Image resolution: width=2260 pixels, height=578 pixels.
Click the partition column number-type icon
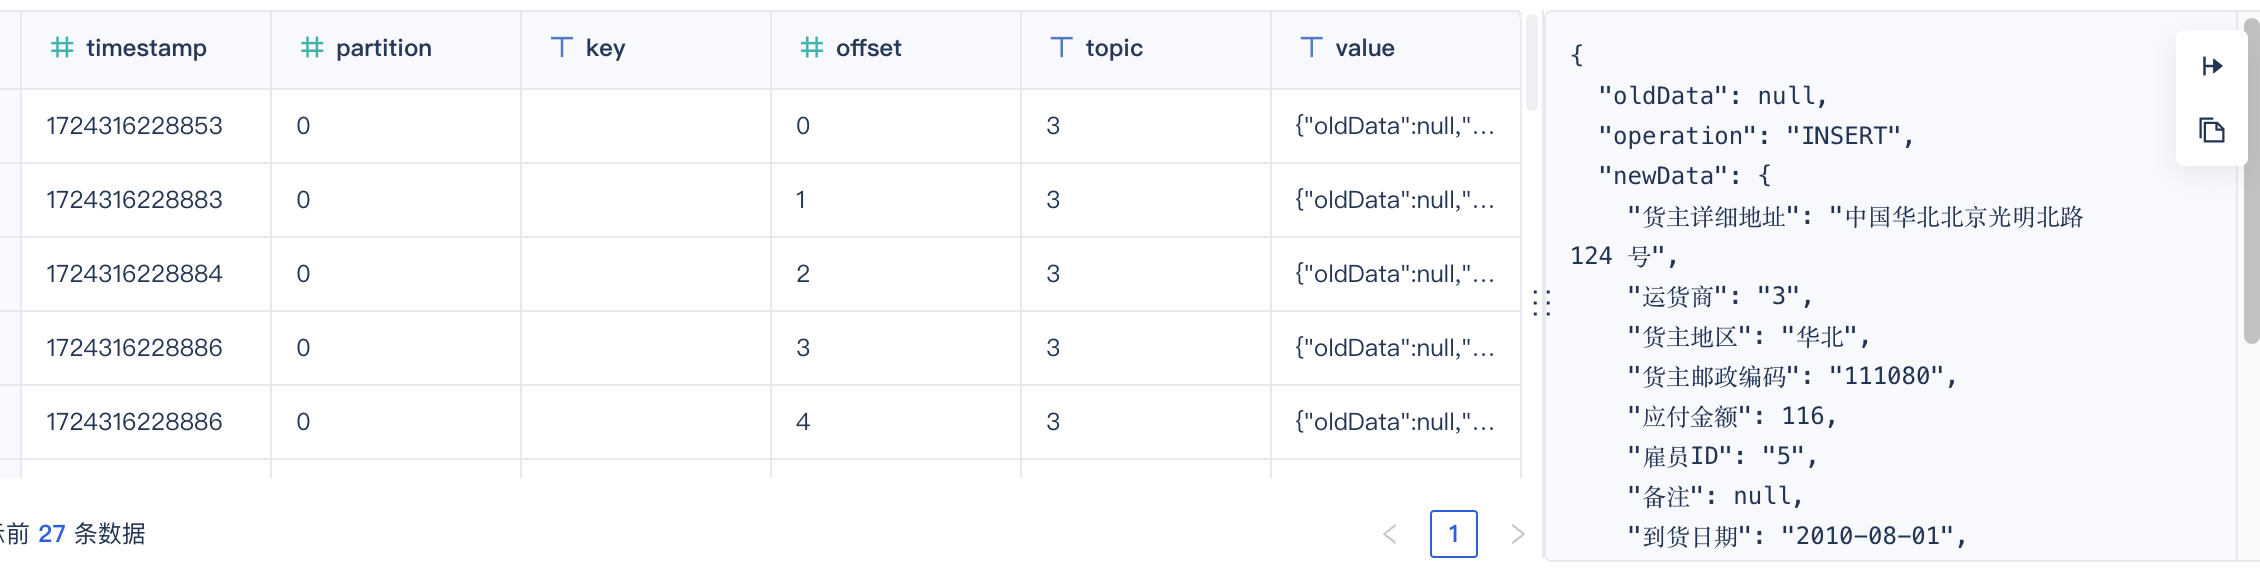[312, 47]
